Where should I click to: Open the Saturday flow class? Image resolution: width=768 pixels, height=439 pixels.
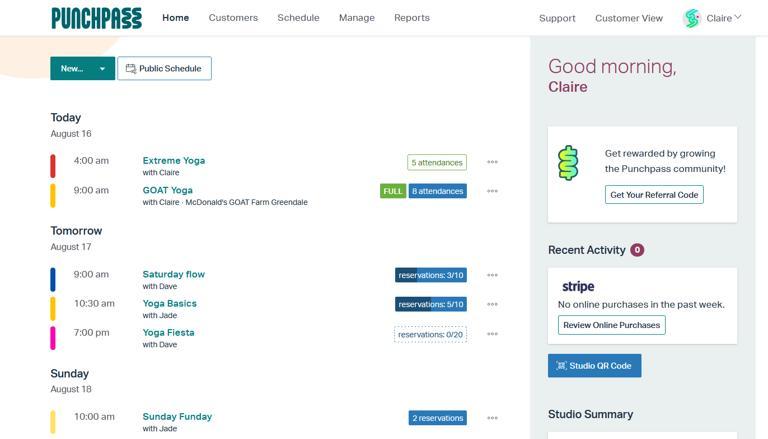point(173,274)
